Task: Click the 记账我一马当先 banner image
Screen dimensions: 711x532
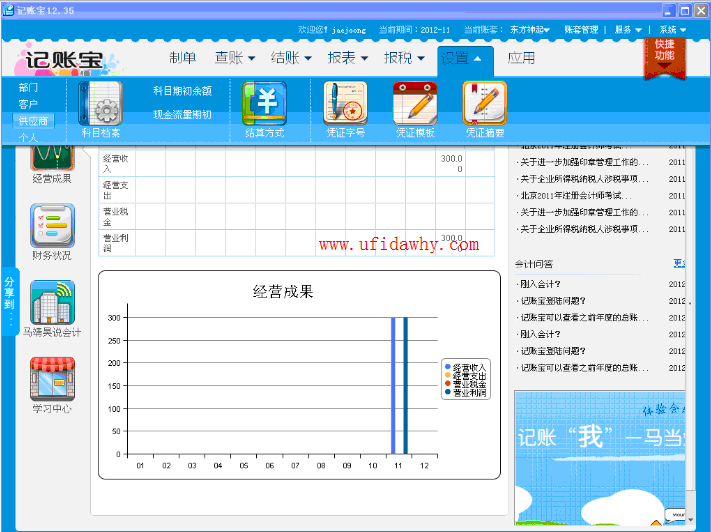Action: tap(600, 458)
